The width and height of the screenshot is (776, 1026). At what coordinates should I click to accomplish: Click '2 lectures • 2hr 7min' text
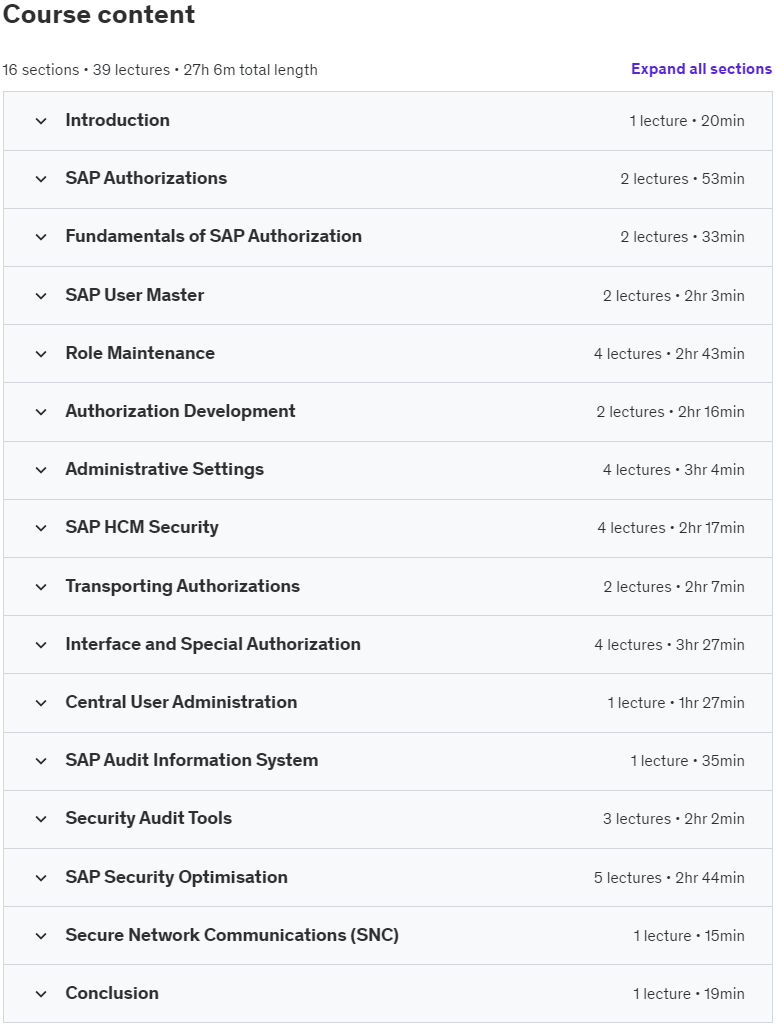tap(674, 587)
